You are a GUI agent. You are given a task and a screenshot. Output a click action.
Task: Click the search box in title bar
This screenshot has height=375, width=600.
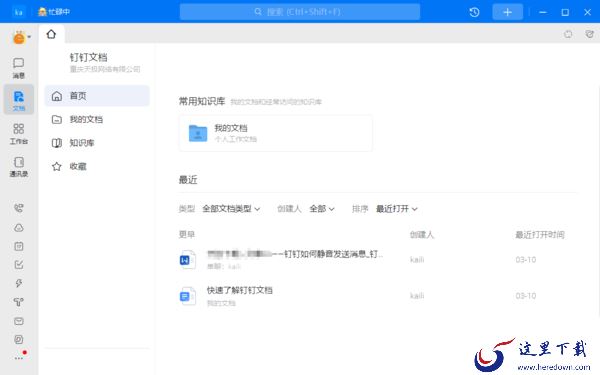click(x=300, y=12)
